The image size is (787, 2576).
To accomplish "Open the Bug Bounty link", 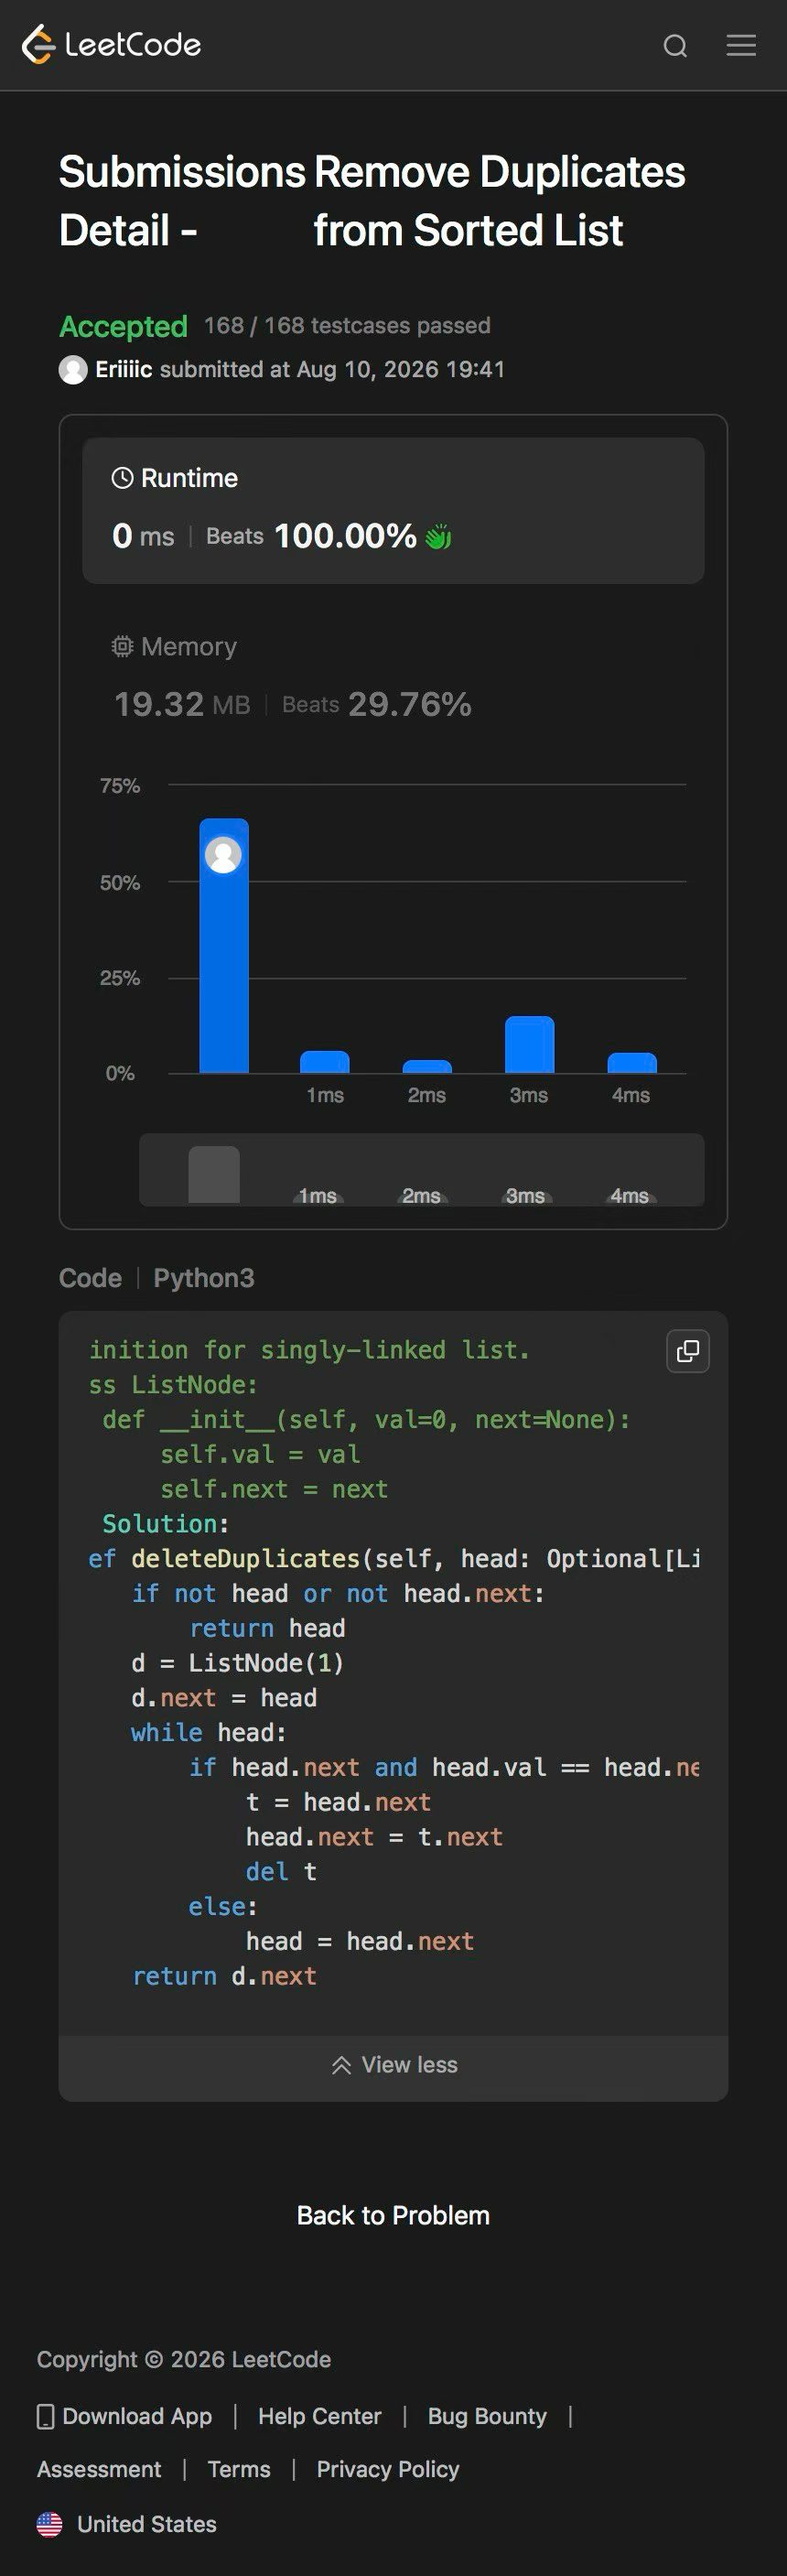I will [x=487, y=2416].
